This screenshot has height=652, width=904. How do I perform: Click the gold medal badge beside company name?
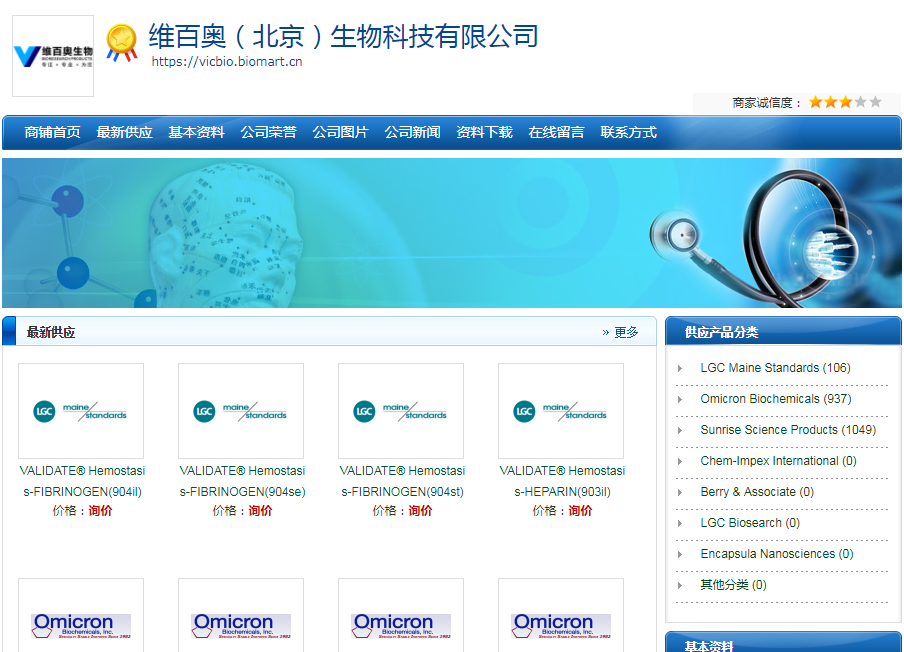click(x=122, y=44)
